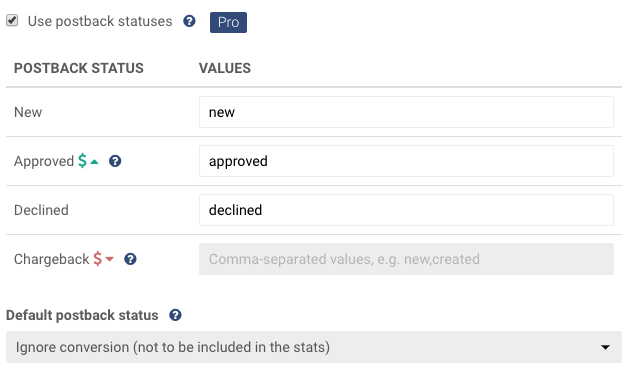Viewport: 630px width, 373px height.
Task: Click the Use postback statuses label
Action: [100, 21]
